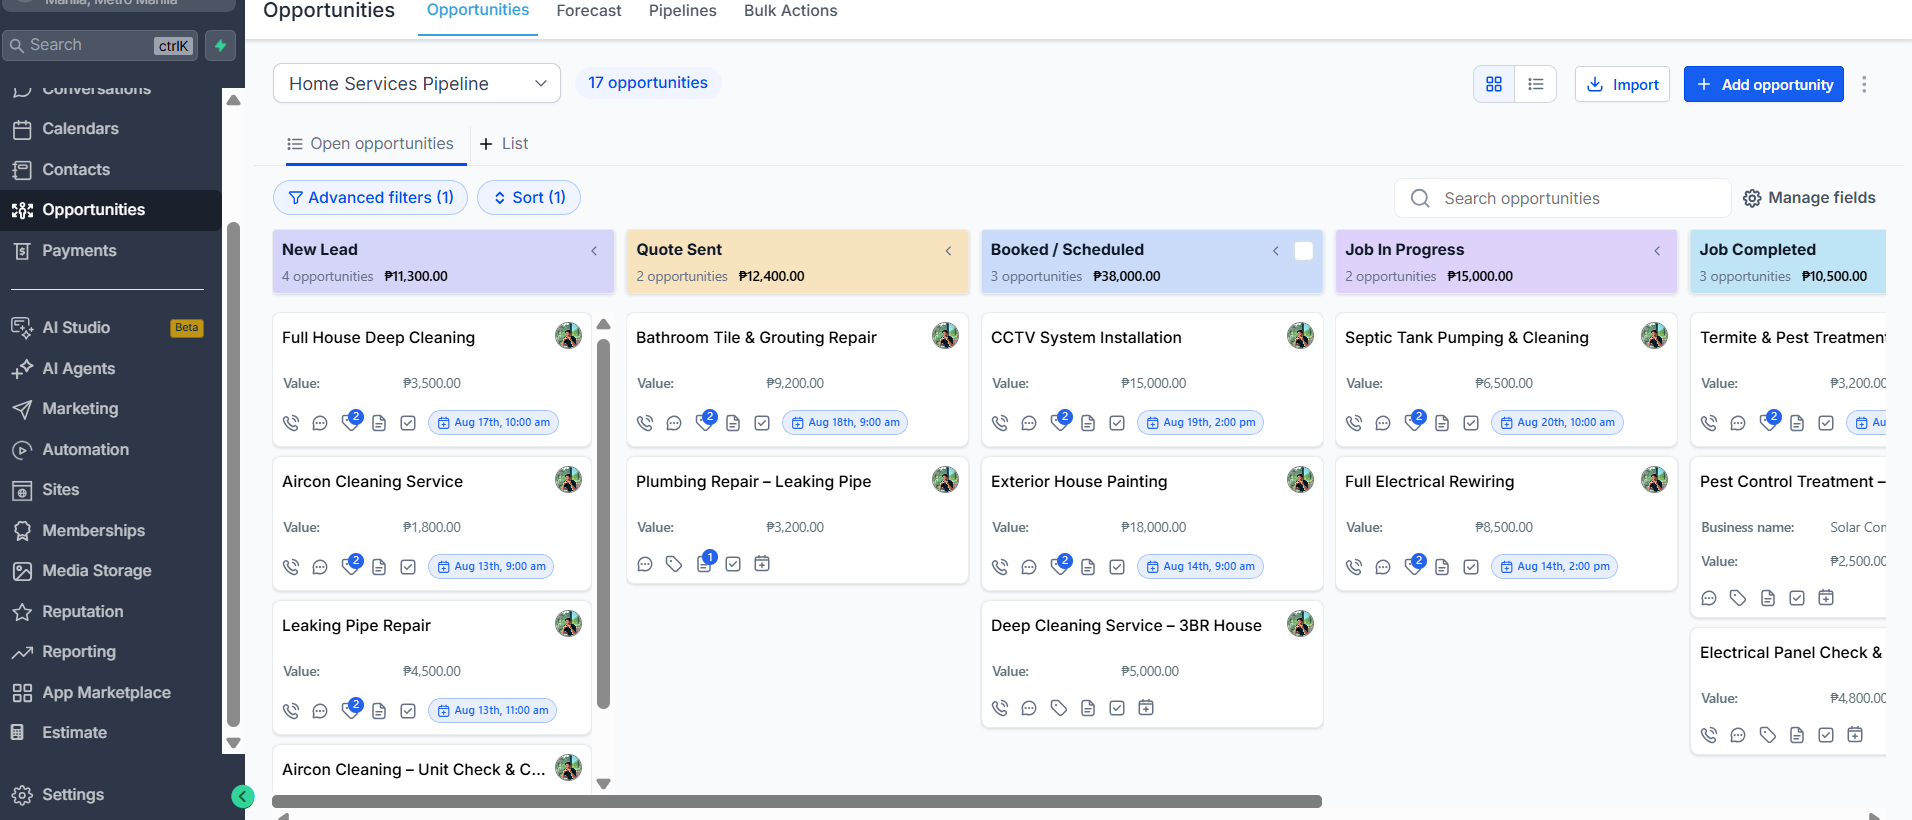Go to the Bulk Actions tab

791,11
